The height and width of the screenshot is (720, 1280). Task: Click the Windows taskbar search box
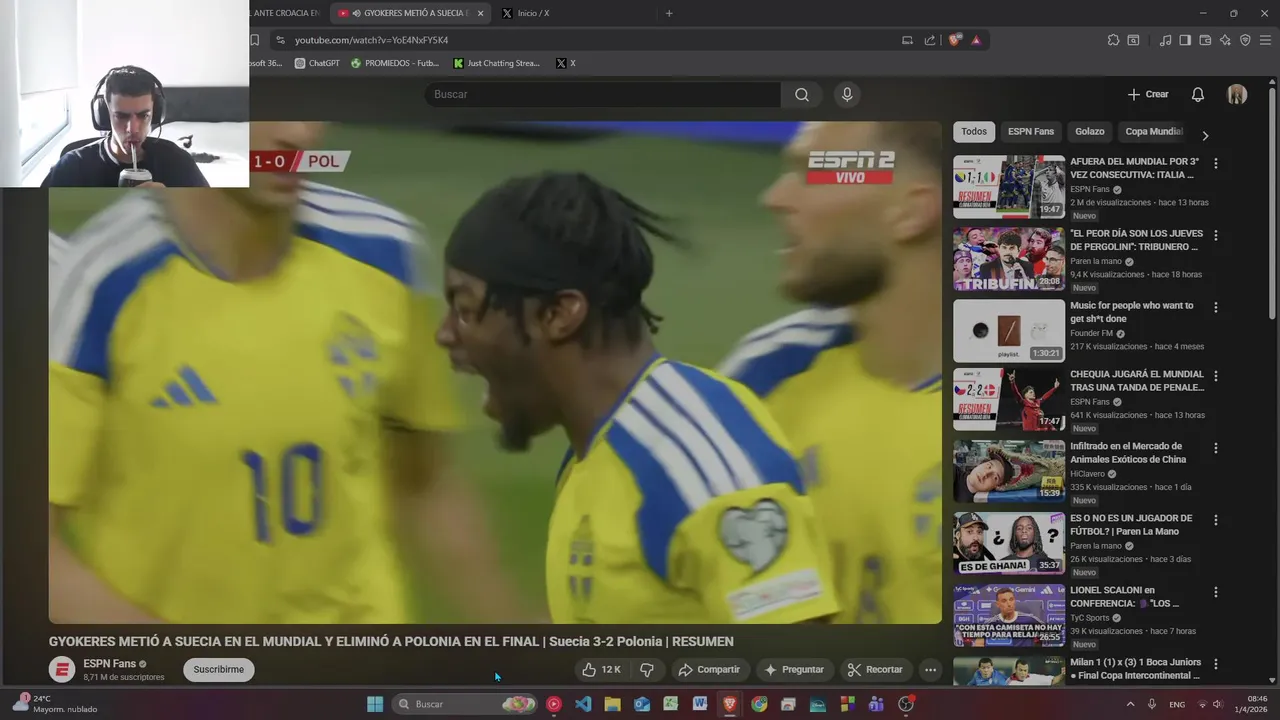(464, 704)
